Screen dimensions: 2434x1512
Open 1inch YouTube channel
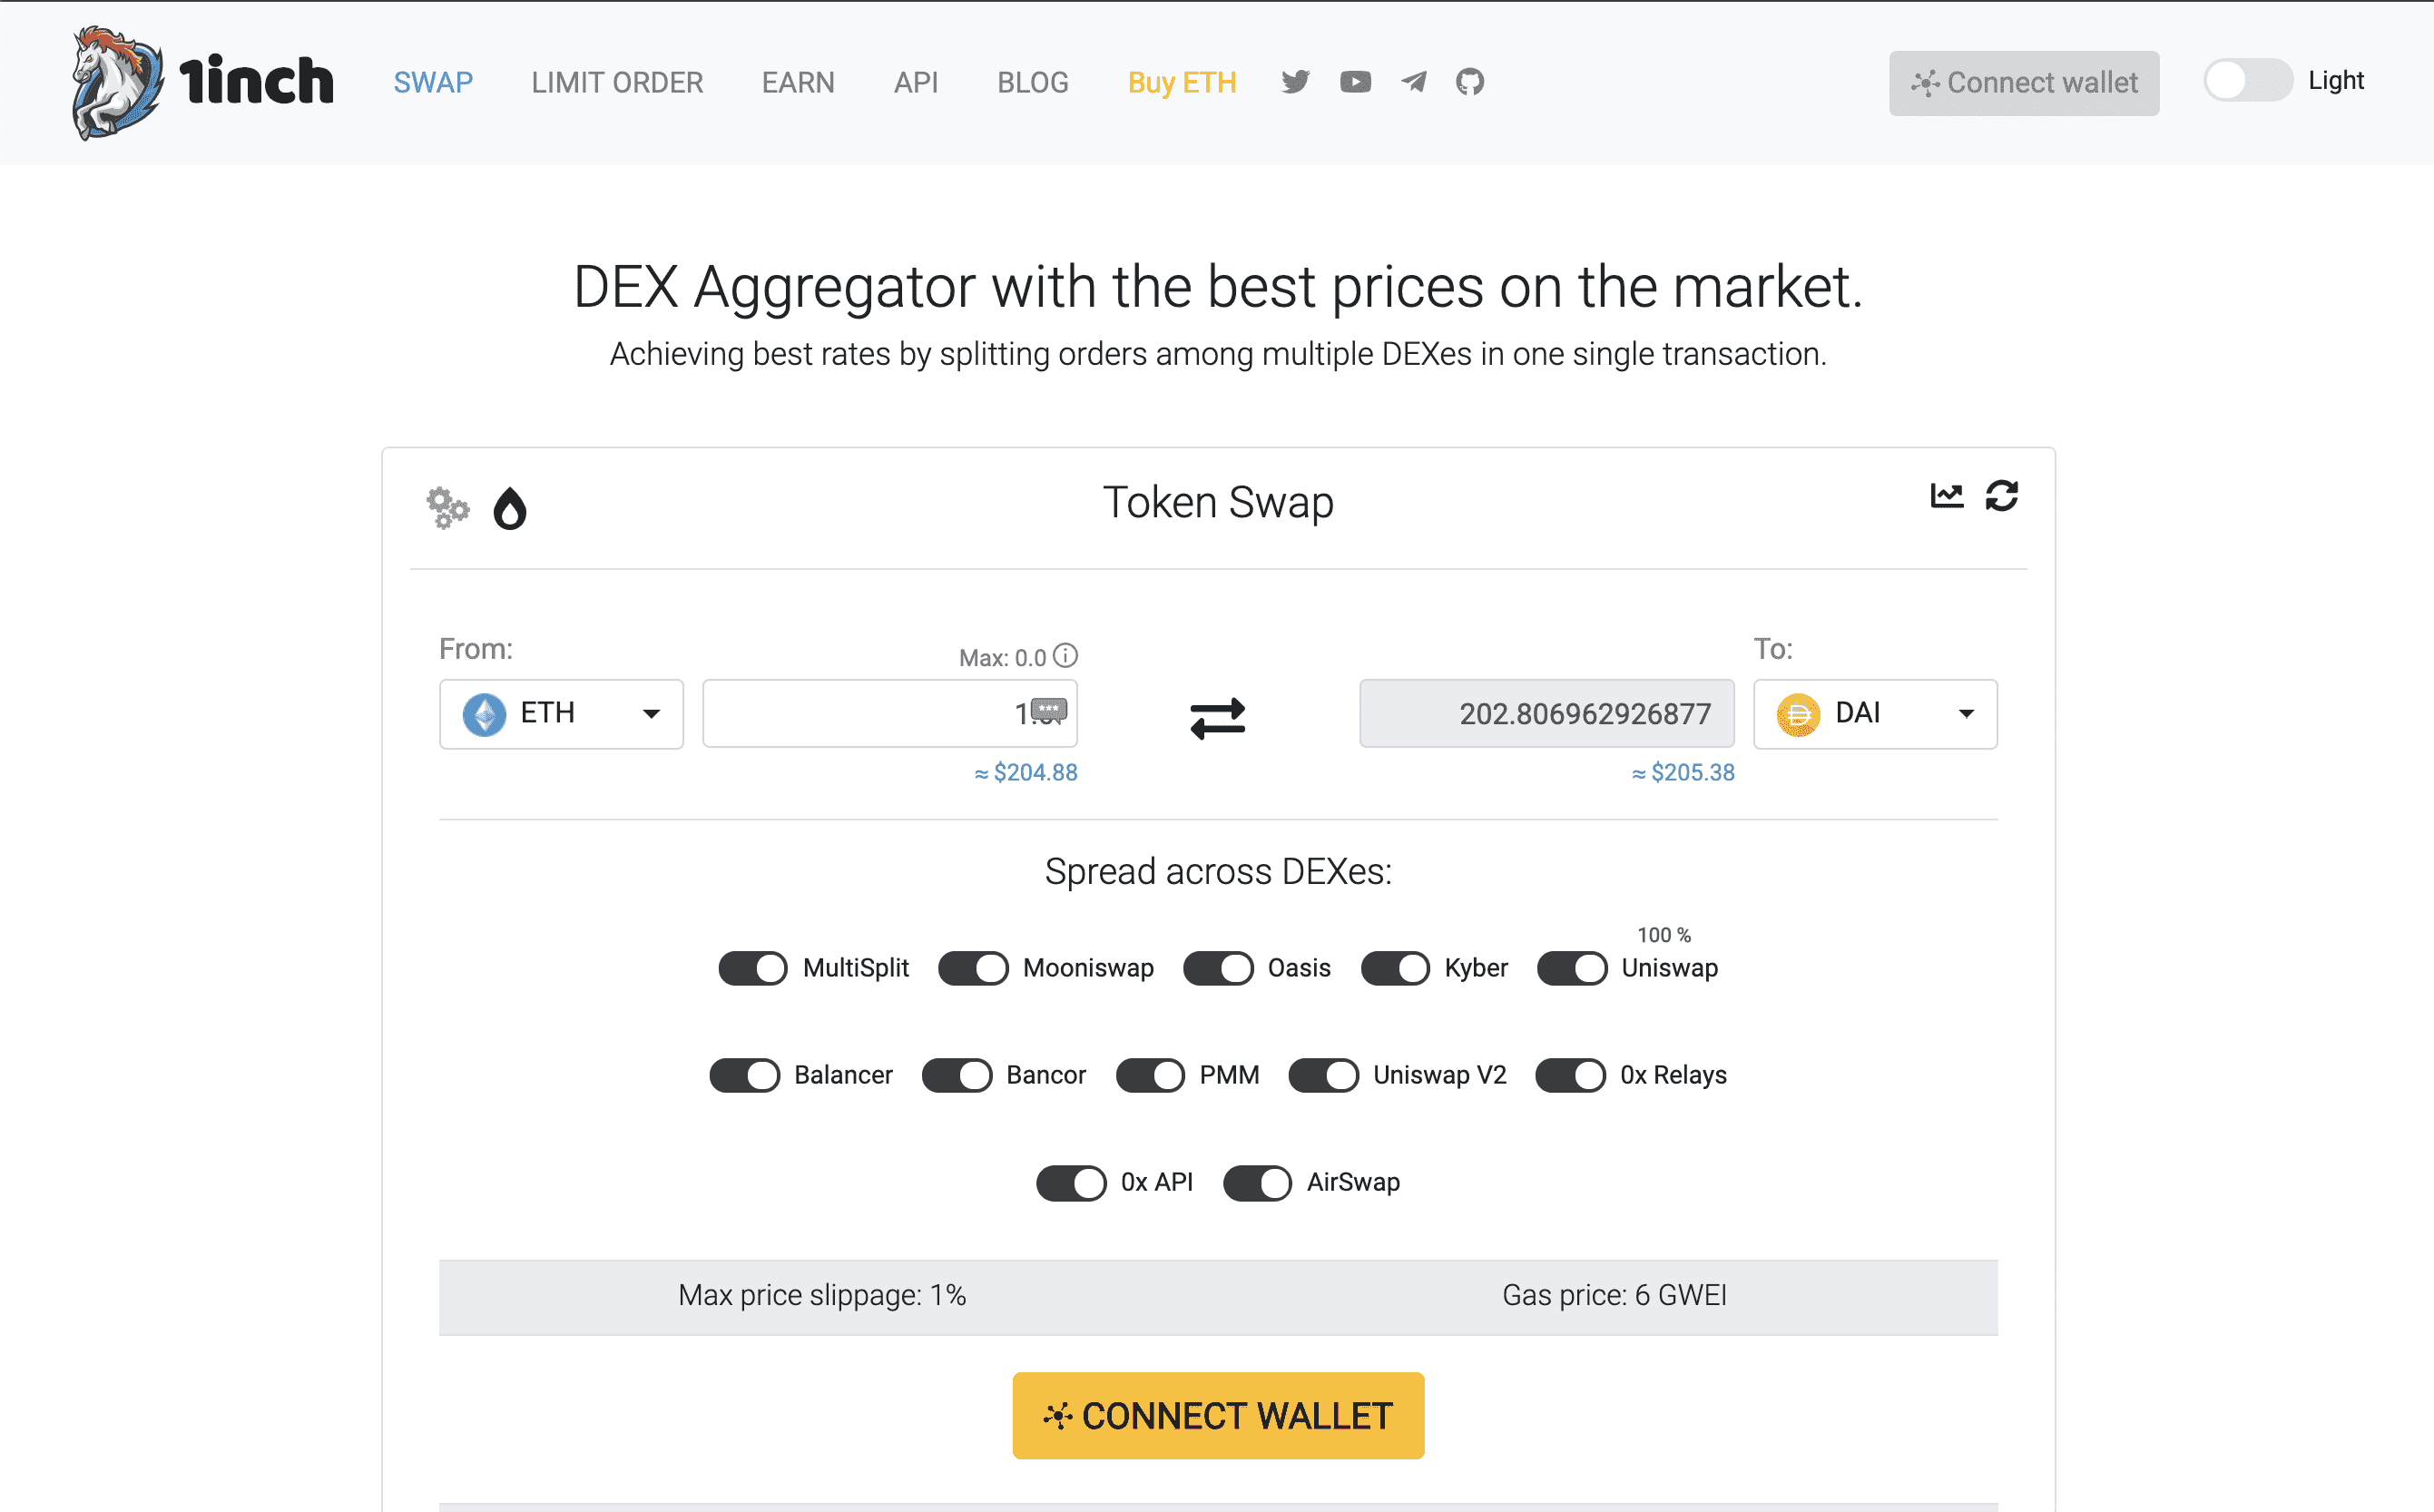(x=1355, y=82)
